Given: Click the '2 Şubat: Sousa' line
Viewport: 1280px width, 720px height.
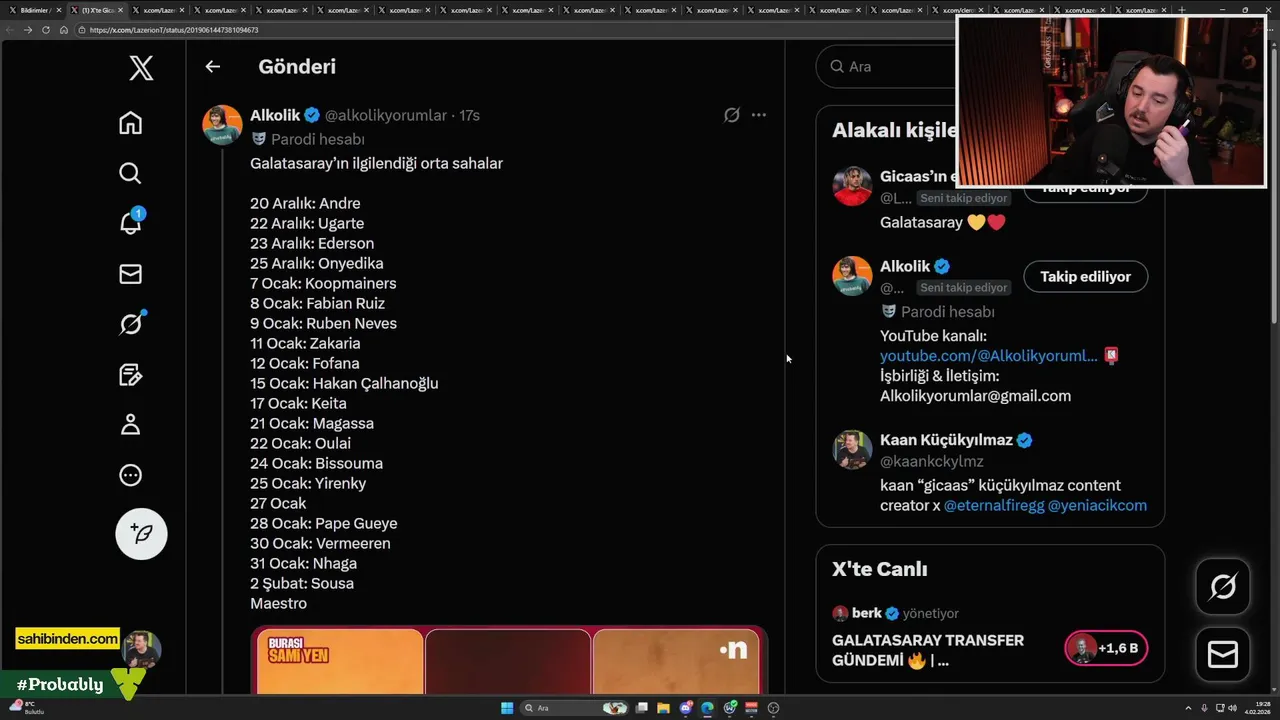Looking at the screenshot, I should (x=302, y=583).
